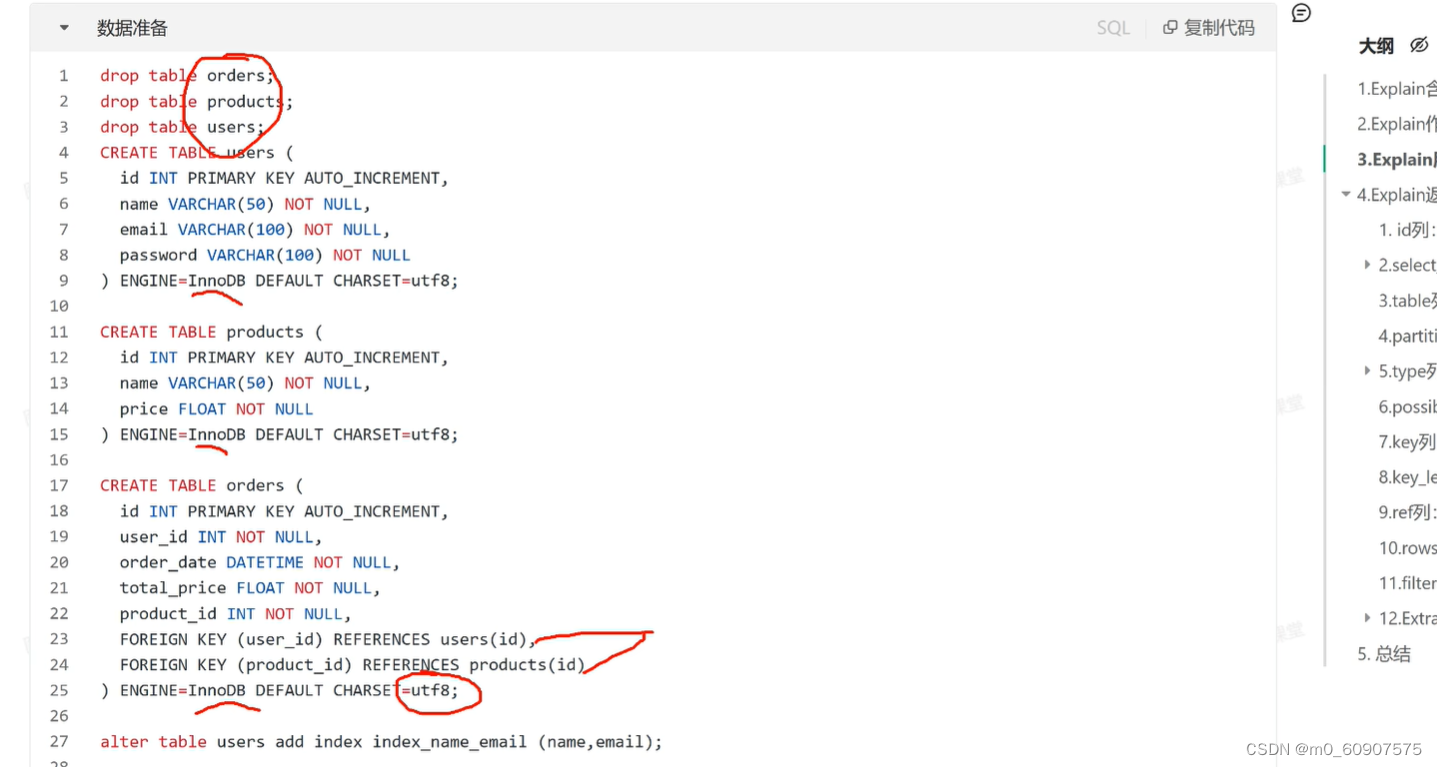Click the alter table users add index line

[381, 742]
